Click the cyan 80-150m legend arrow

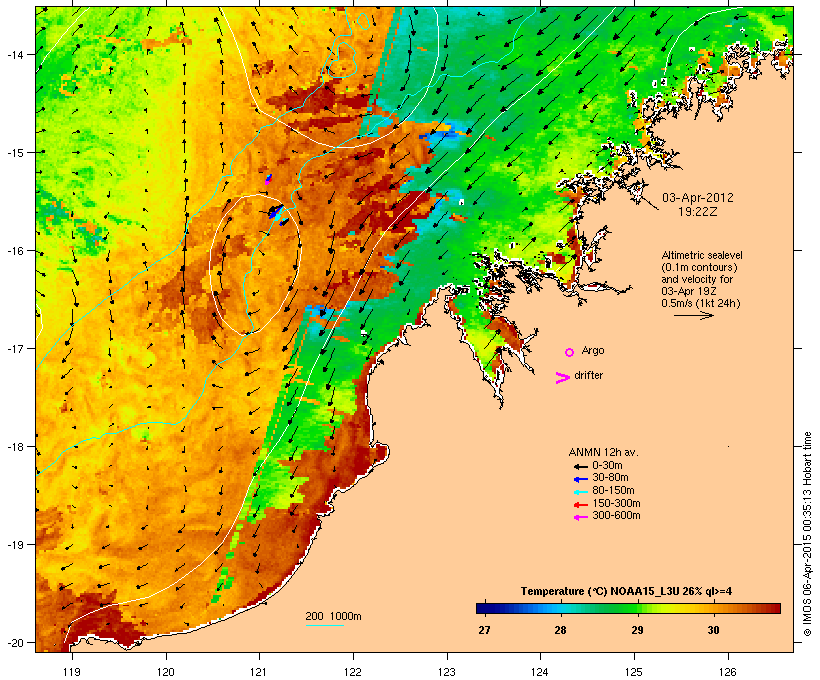pyautogui.click(x=580, y=492)
